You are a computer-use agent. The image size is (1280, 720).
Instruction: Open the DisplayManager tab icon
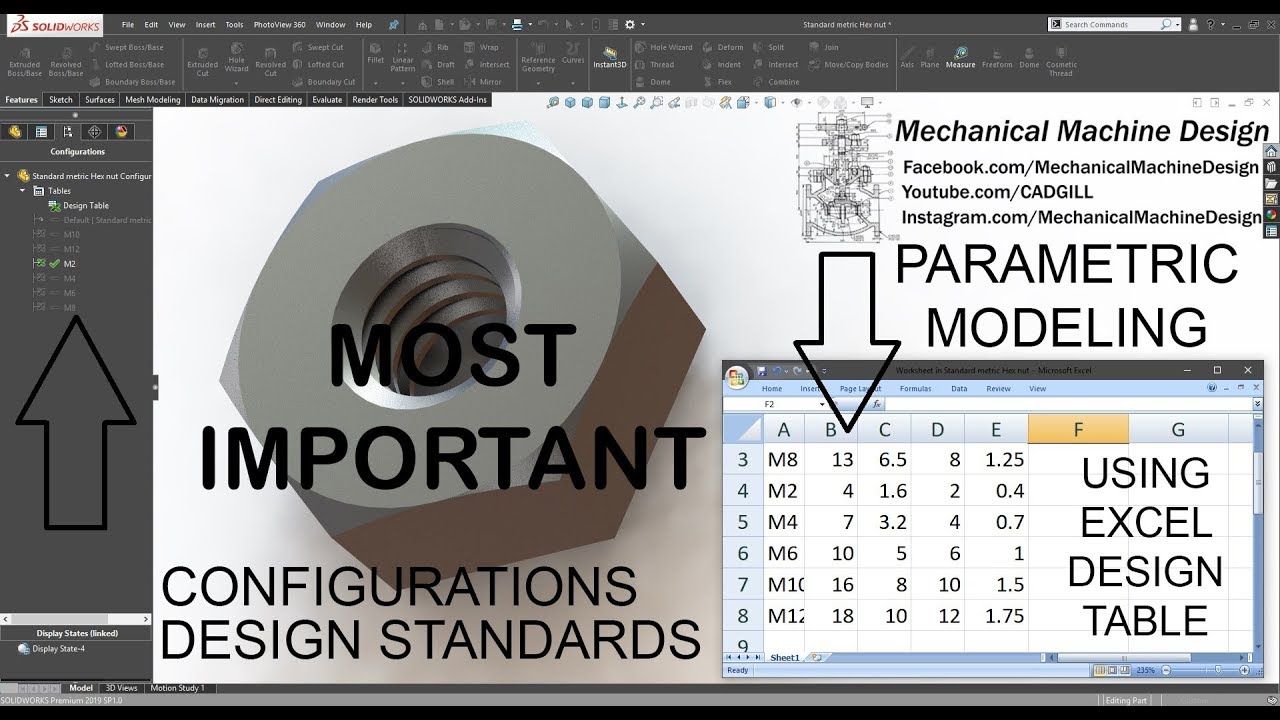coord(121,131)
